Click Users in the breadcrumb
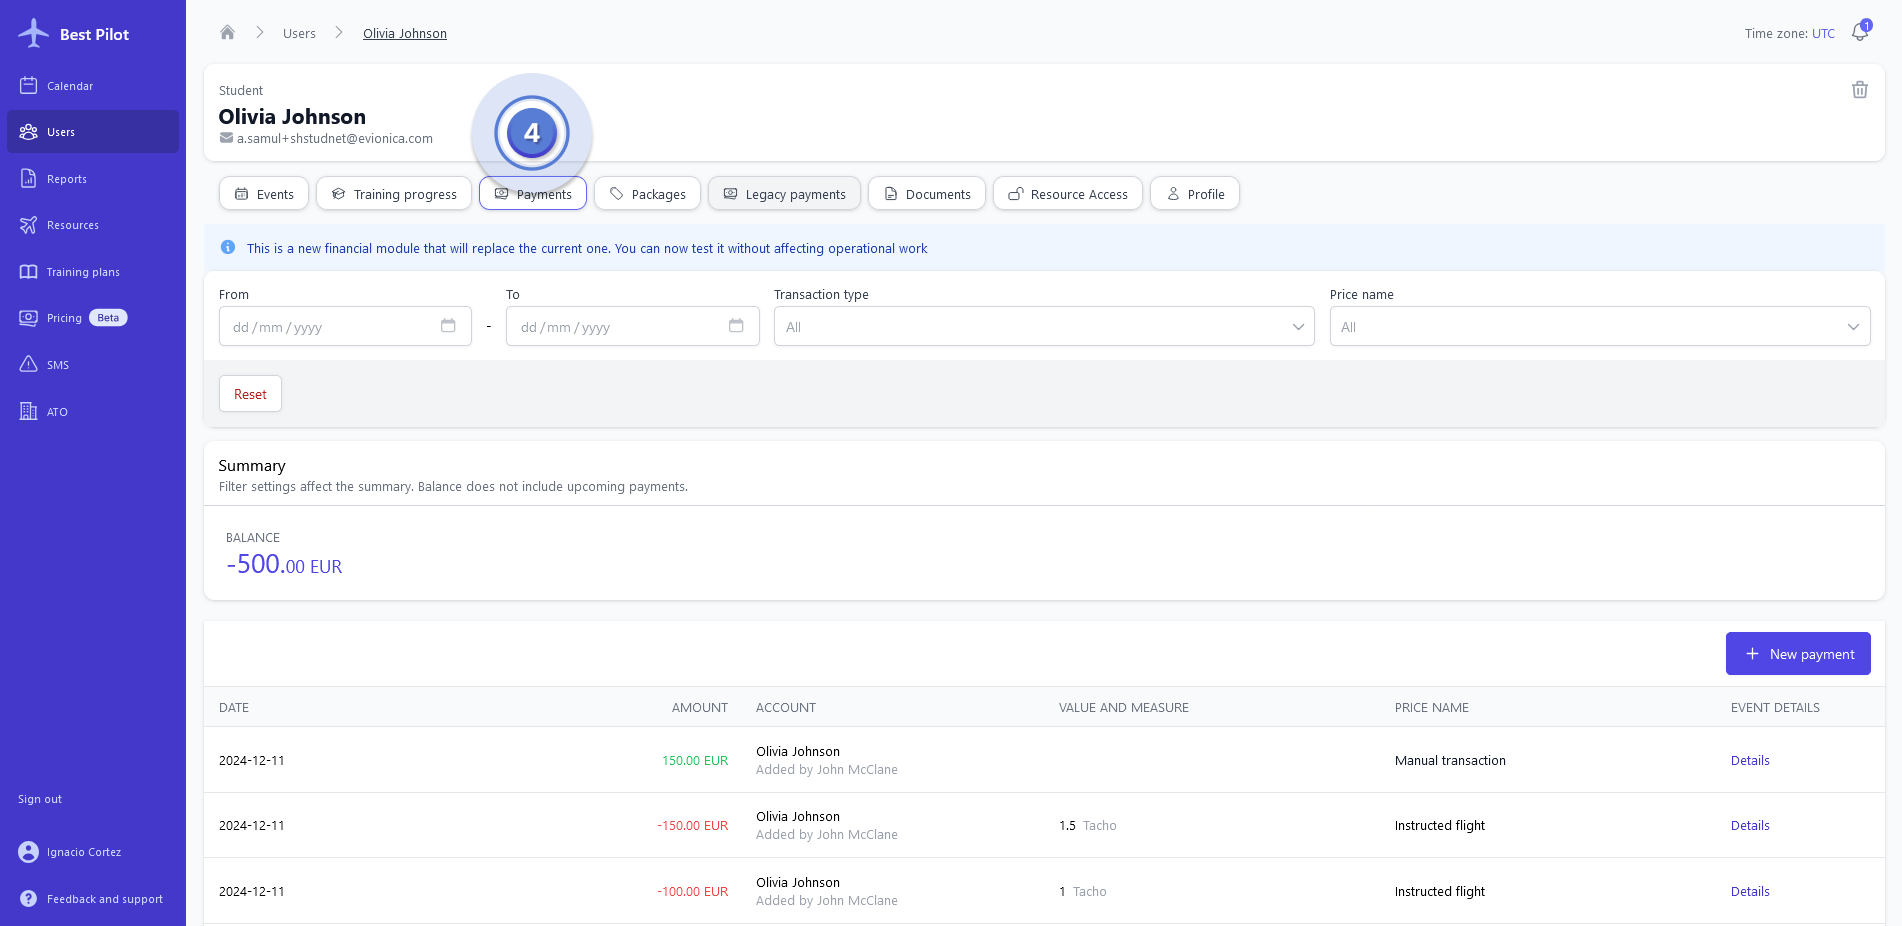 tap(299, 33)
